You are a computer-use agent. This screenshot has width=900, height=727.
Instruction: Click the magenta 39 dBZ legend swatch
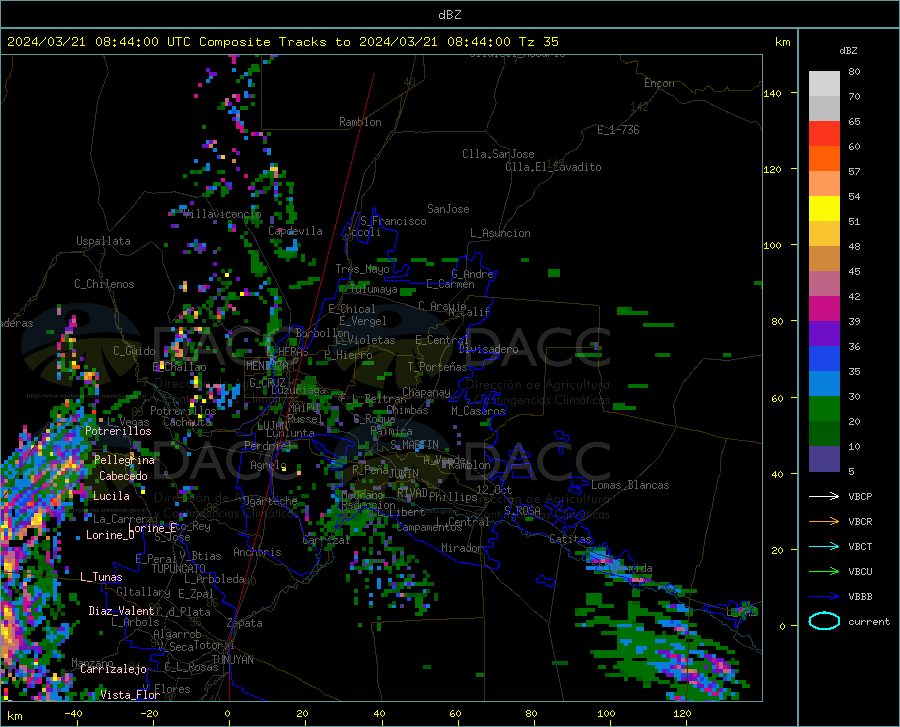tap(824, 309)
